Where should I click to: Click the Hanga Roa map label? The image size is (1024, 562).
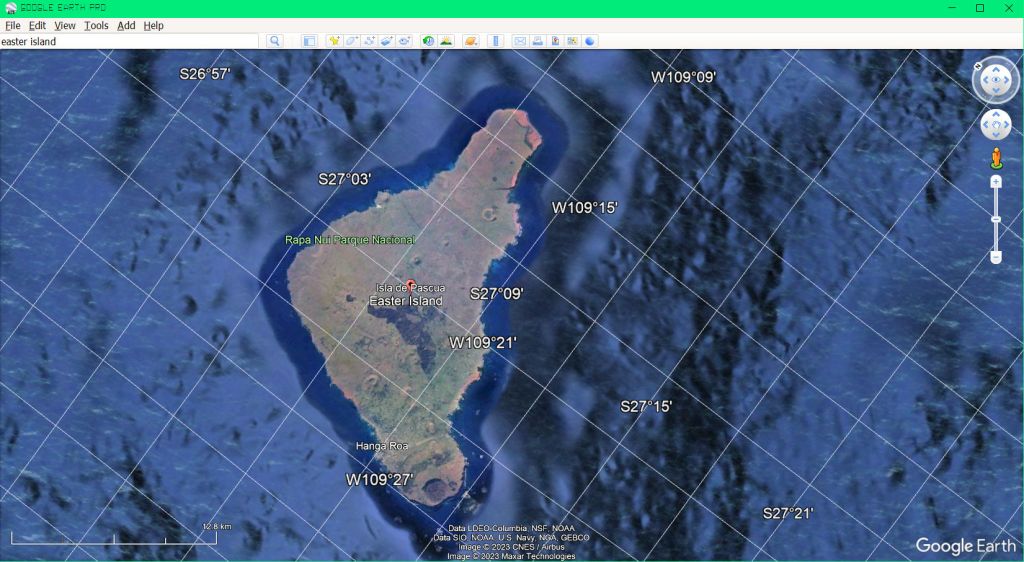pos(382,446)
